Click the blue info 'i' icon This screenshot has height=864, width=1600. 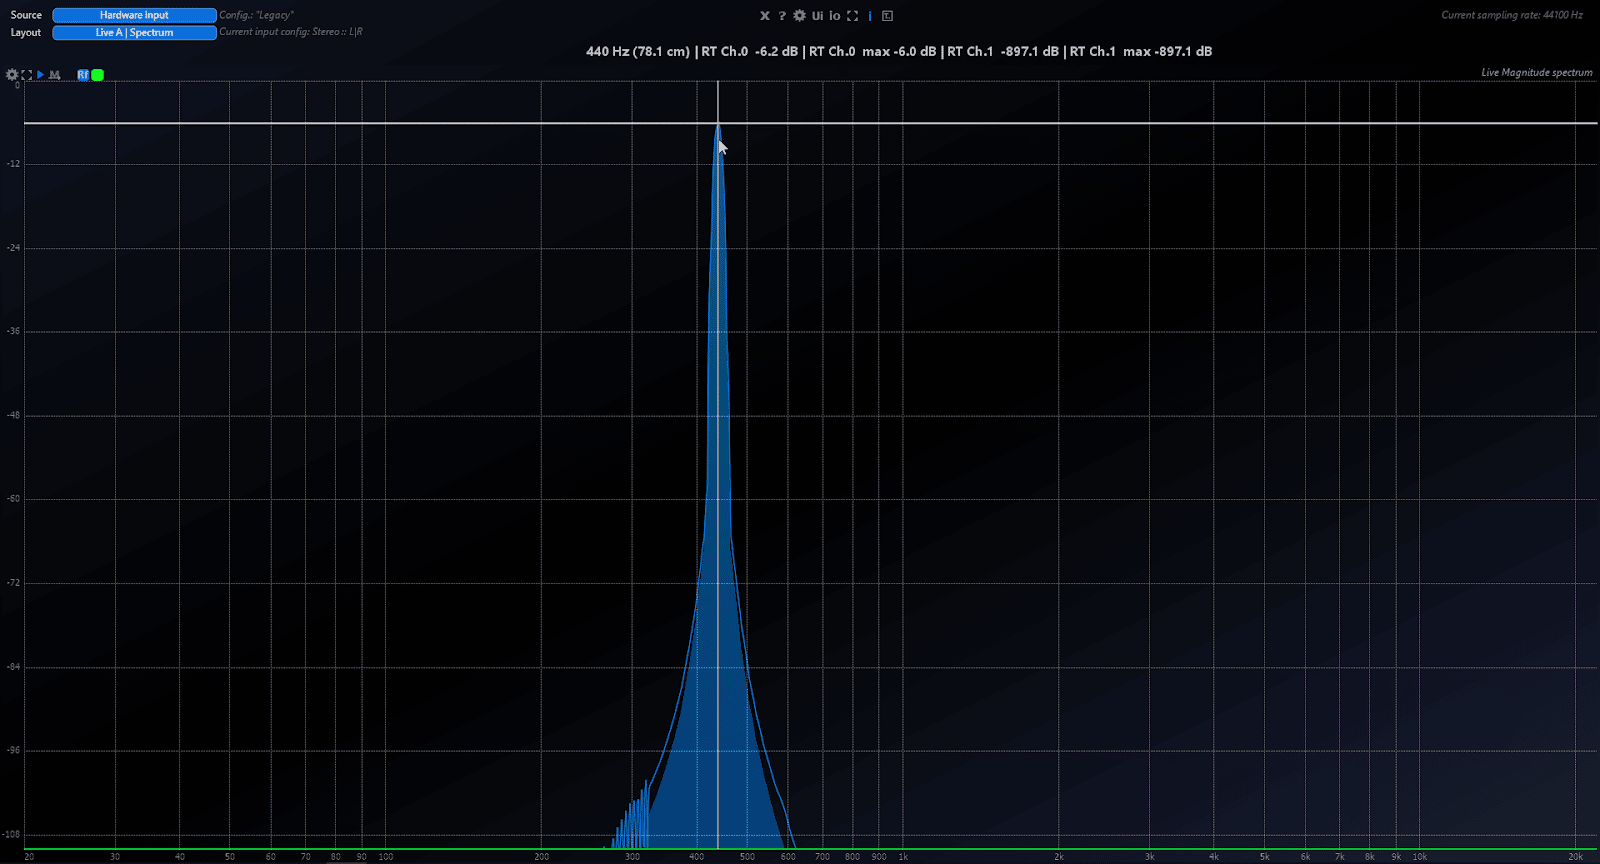tap(870, 16)
